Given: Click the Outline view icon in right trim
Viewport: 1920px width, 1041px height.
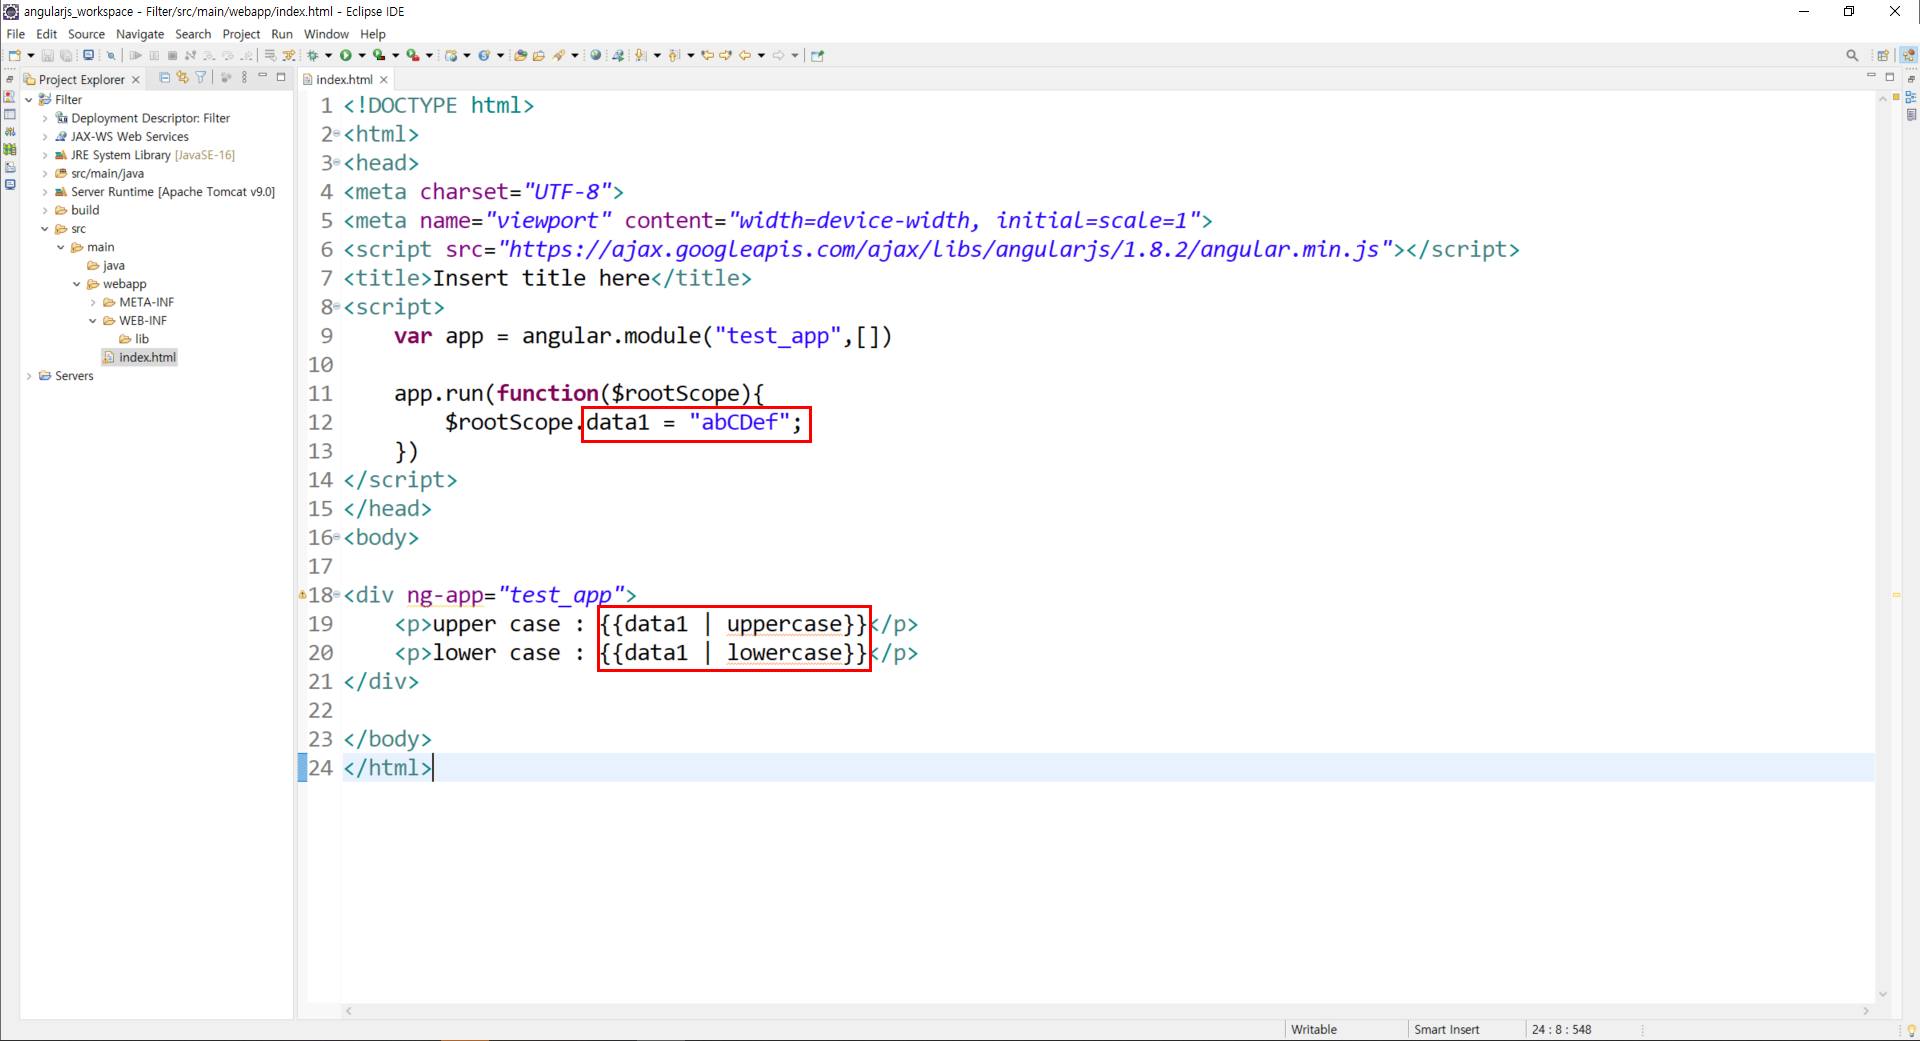Looking at the screenshot, I should point(1911,97).
